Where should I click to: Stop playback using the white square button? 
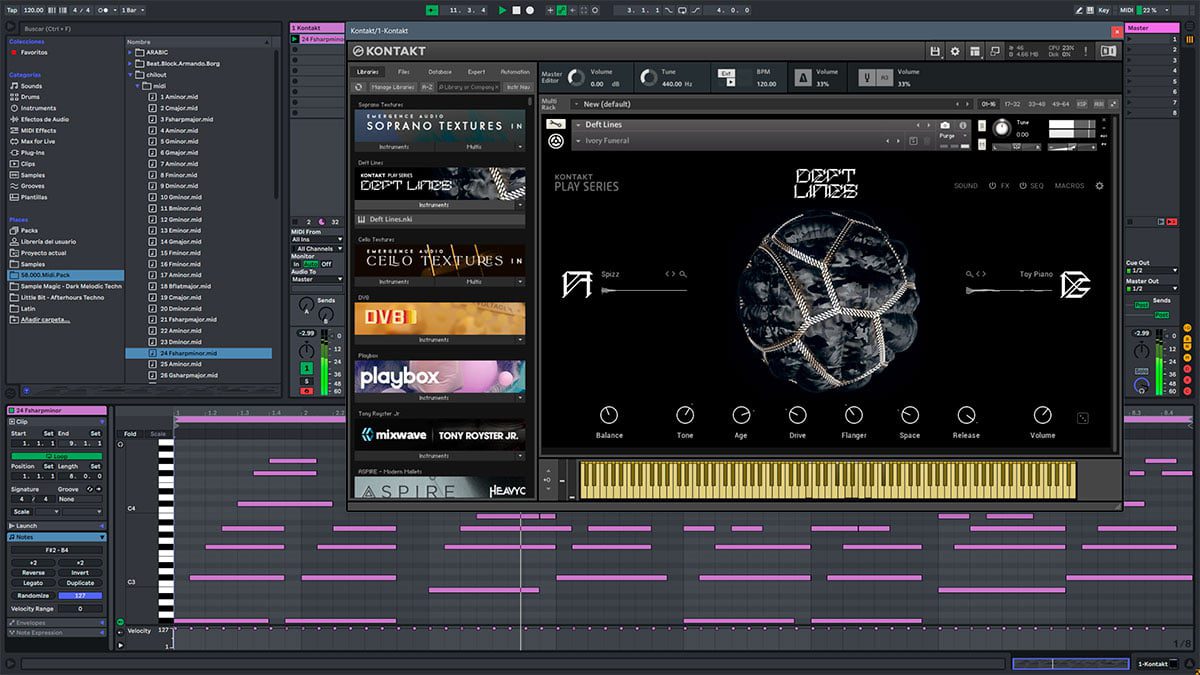pyautogui.click(x=516, y=10)
